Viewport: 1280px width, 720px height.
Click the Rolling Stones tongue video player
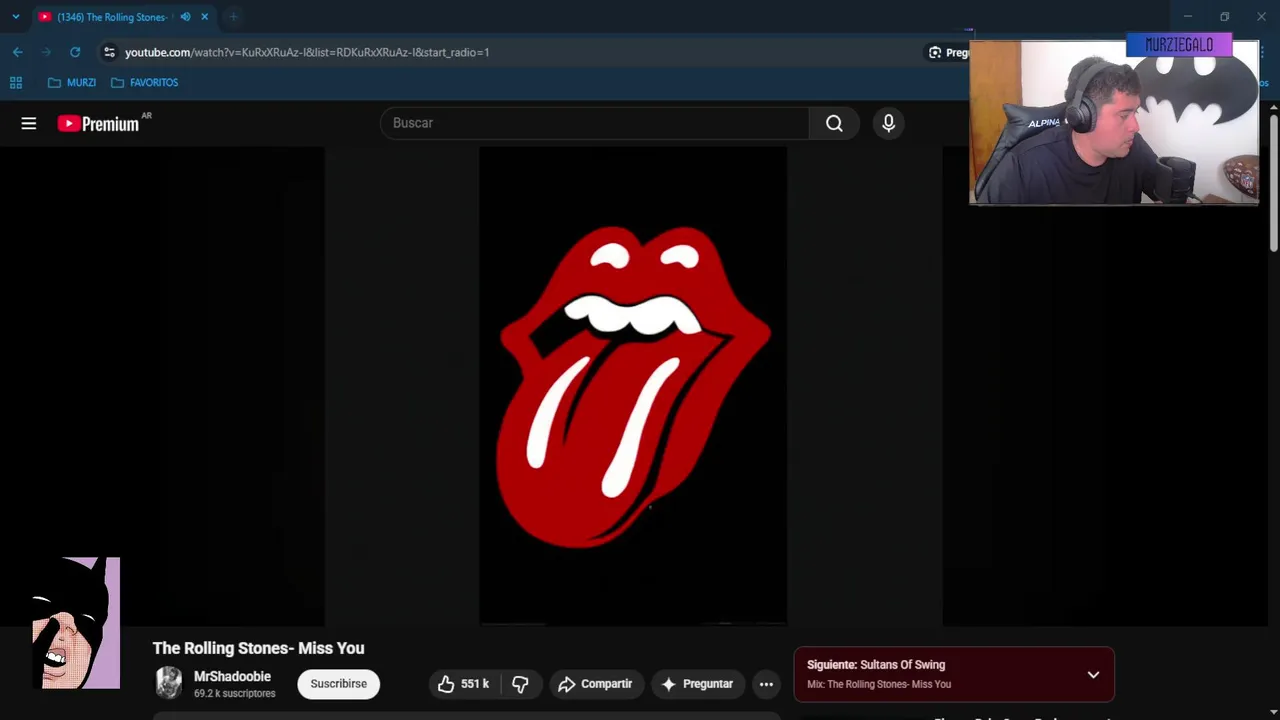pyautogui.click(x=633, y=386)
